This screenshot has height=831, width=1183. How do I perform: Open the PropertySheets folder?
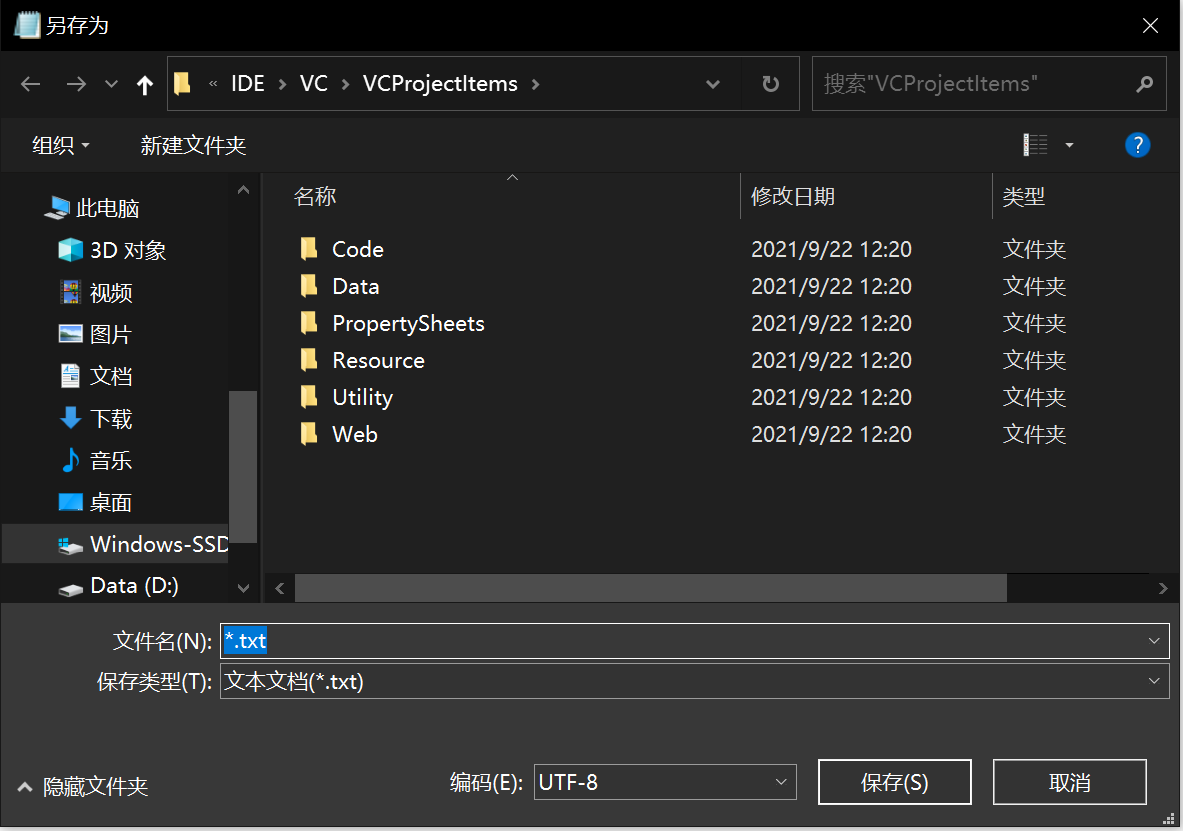click(x=406, y=322)
